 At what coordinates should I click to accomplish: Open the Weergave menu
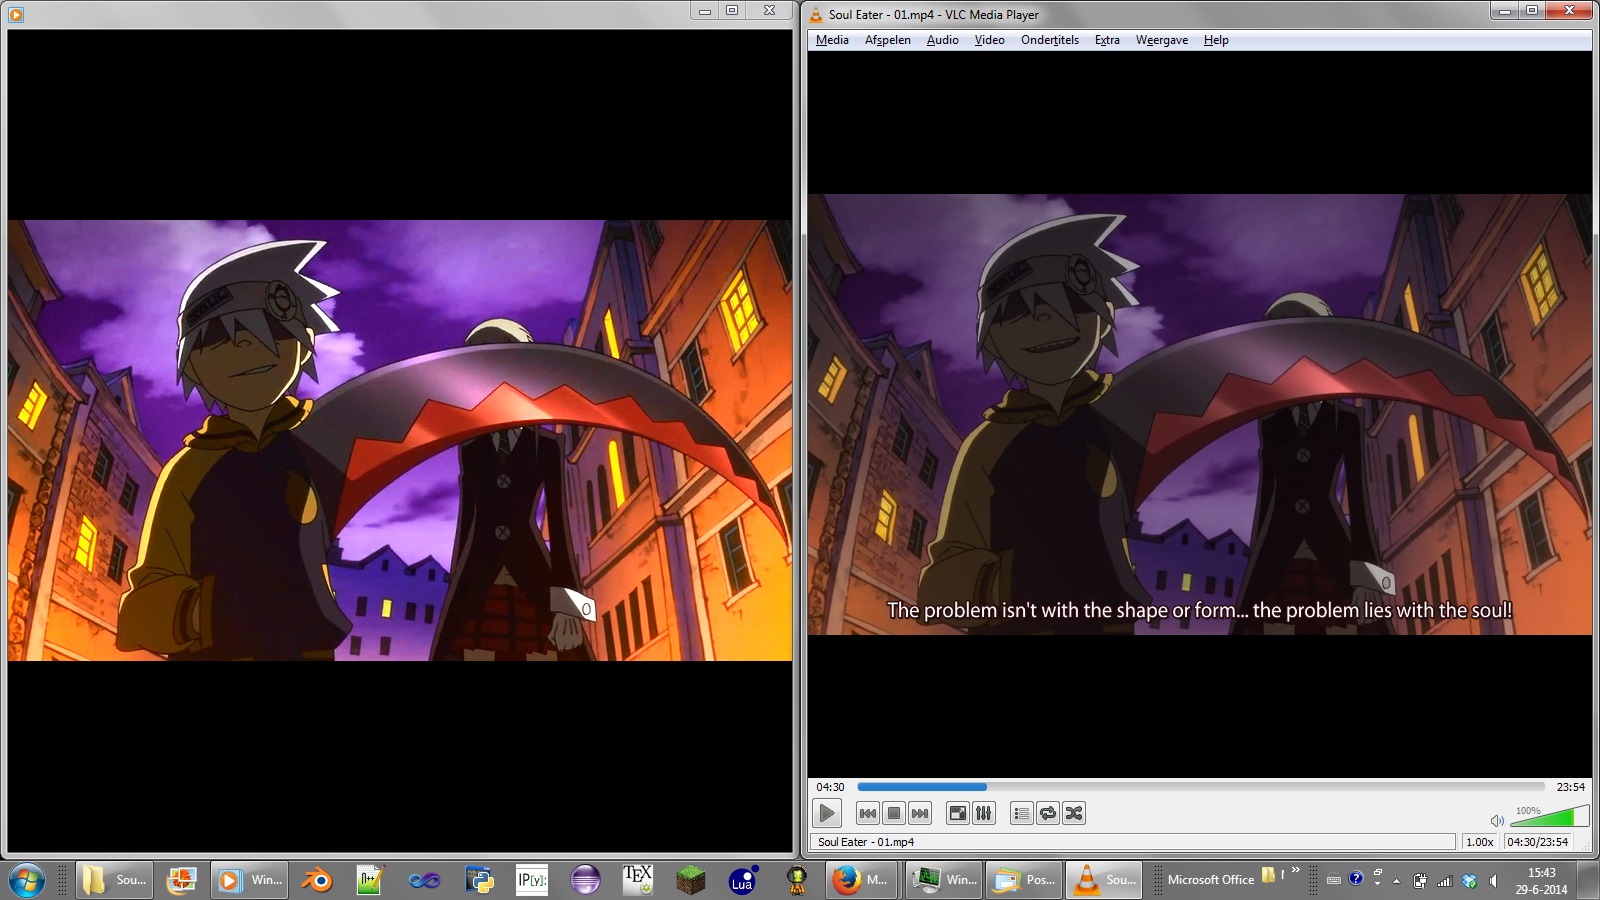(x=1162, y=40)
